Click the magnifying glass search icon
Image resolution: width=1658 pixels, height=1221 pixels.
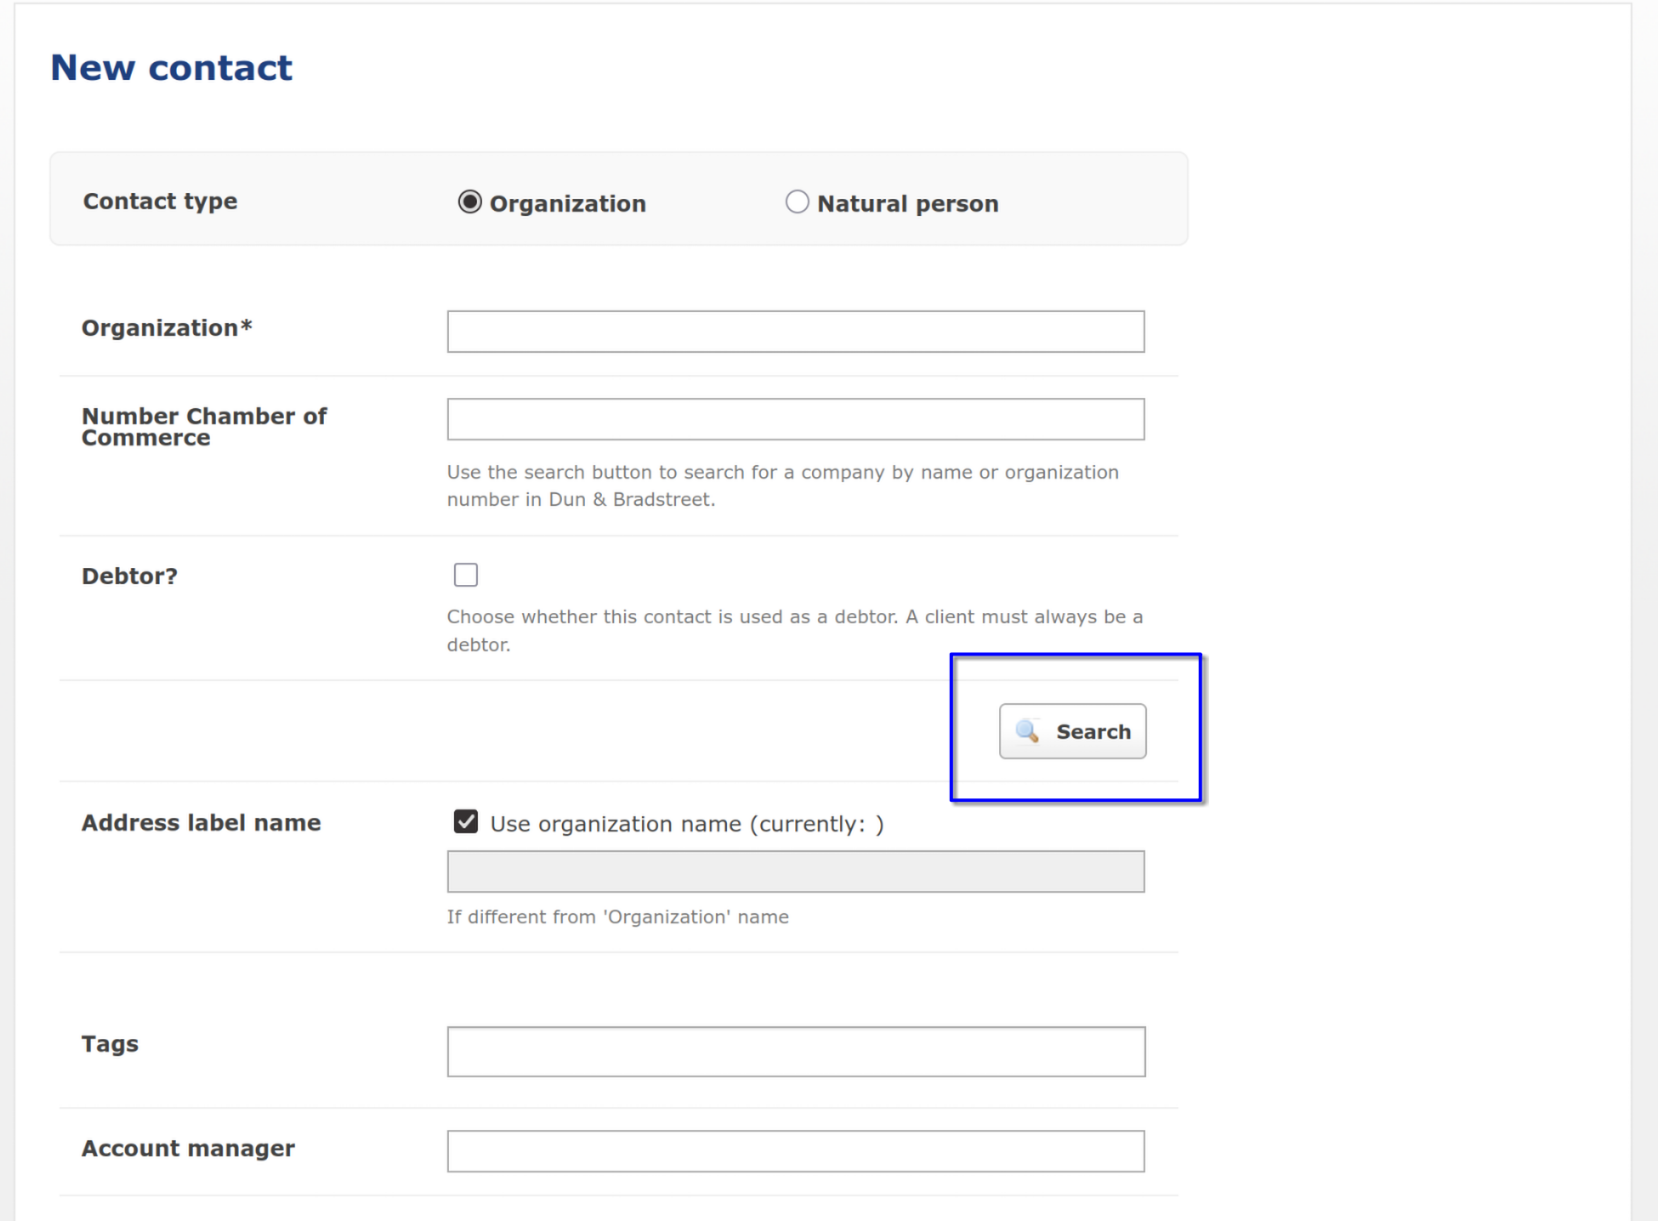pyautogui.click(x=1028, y=731)
